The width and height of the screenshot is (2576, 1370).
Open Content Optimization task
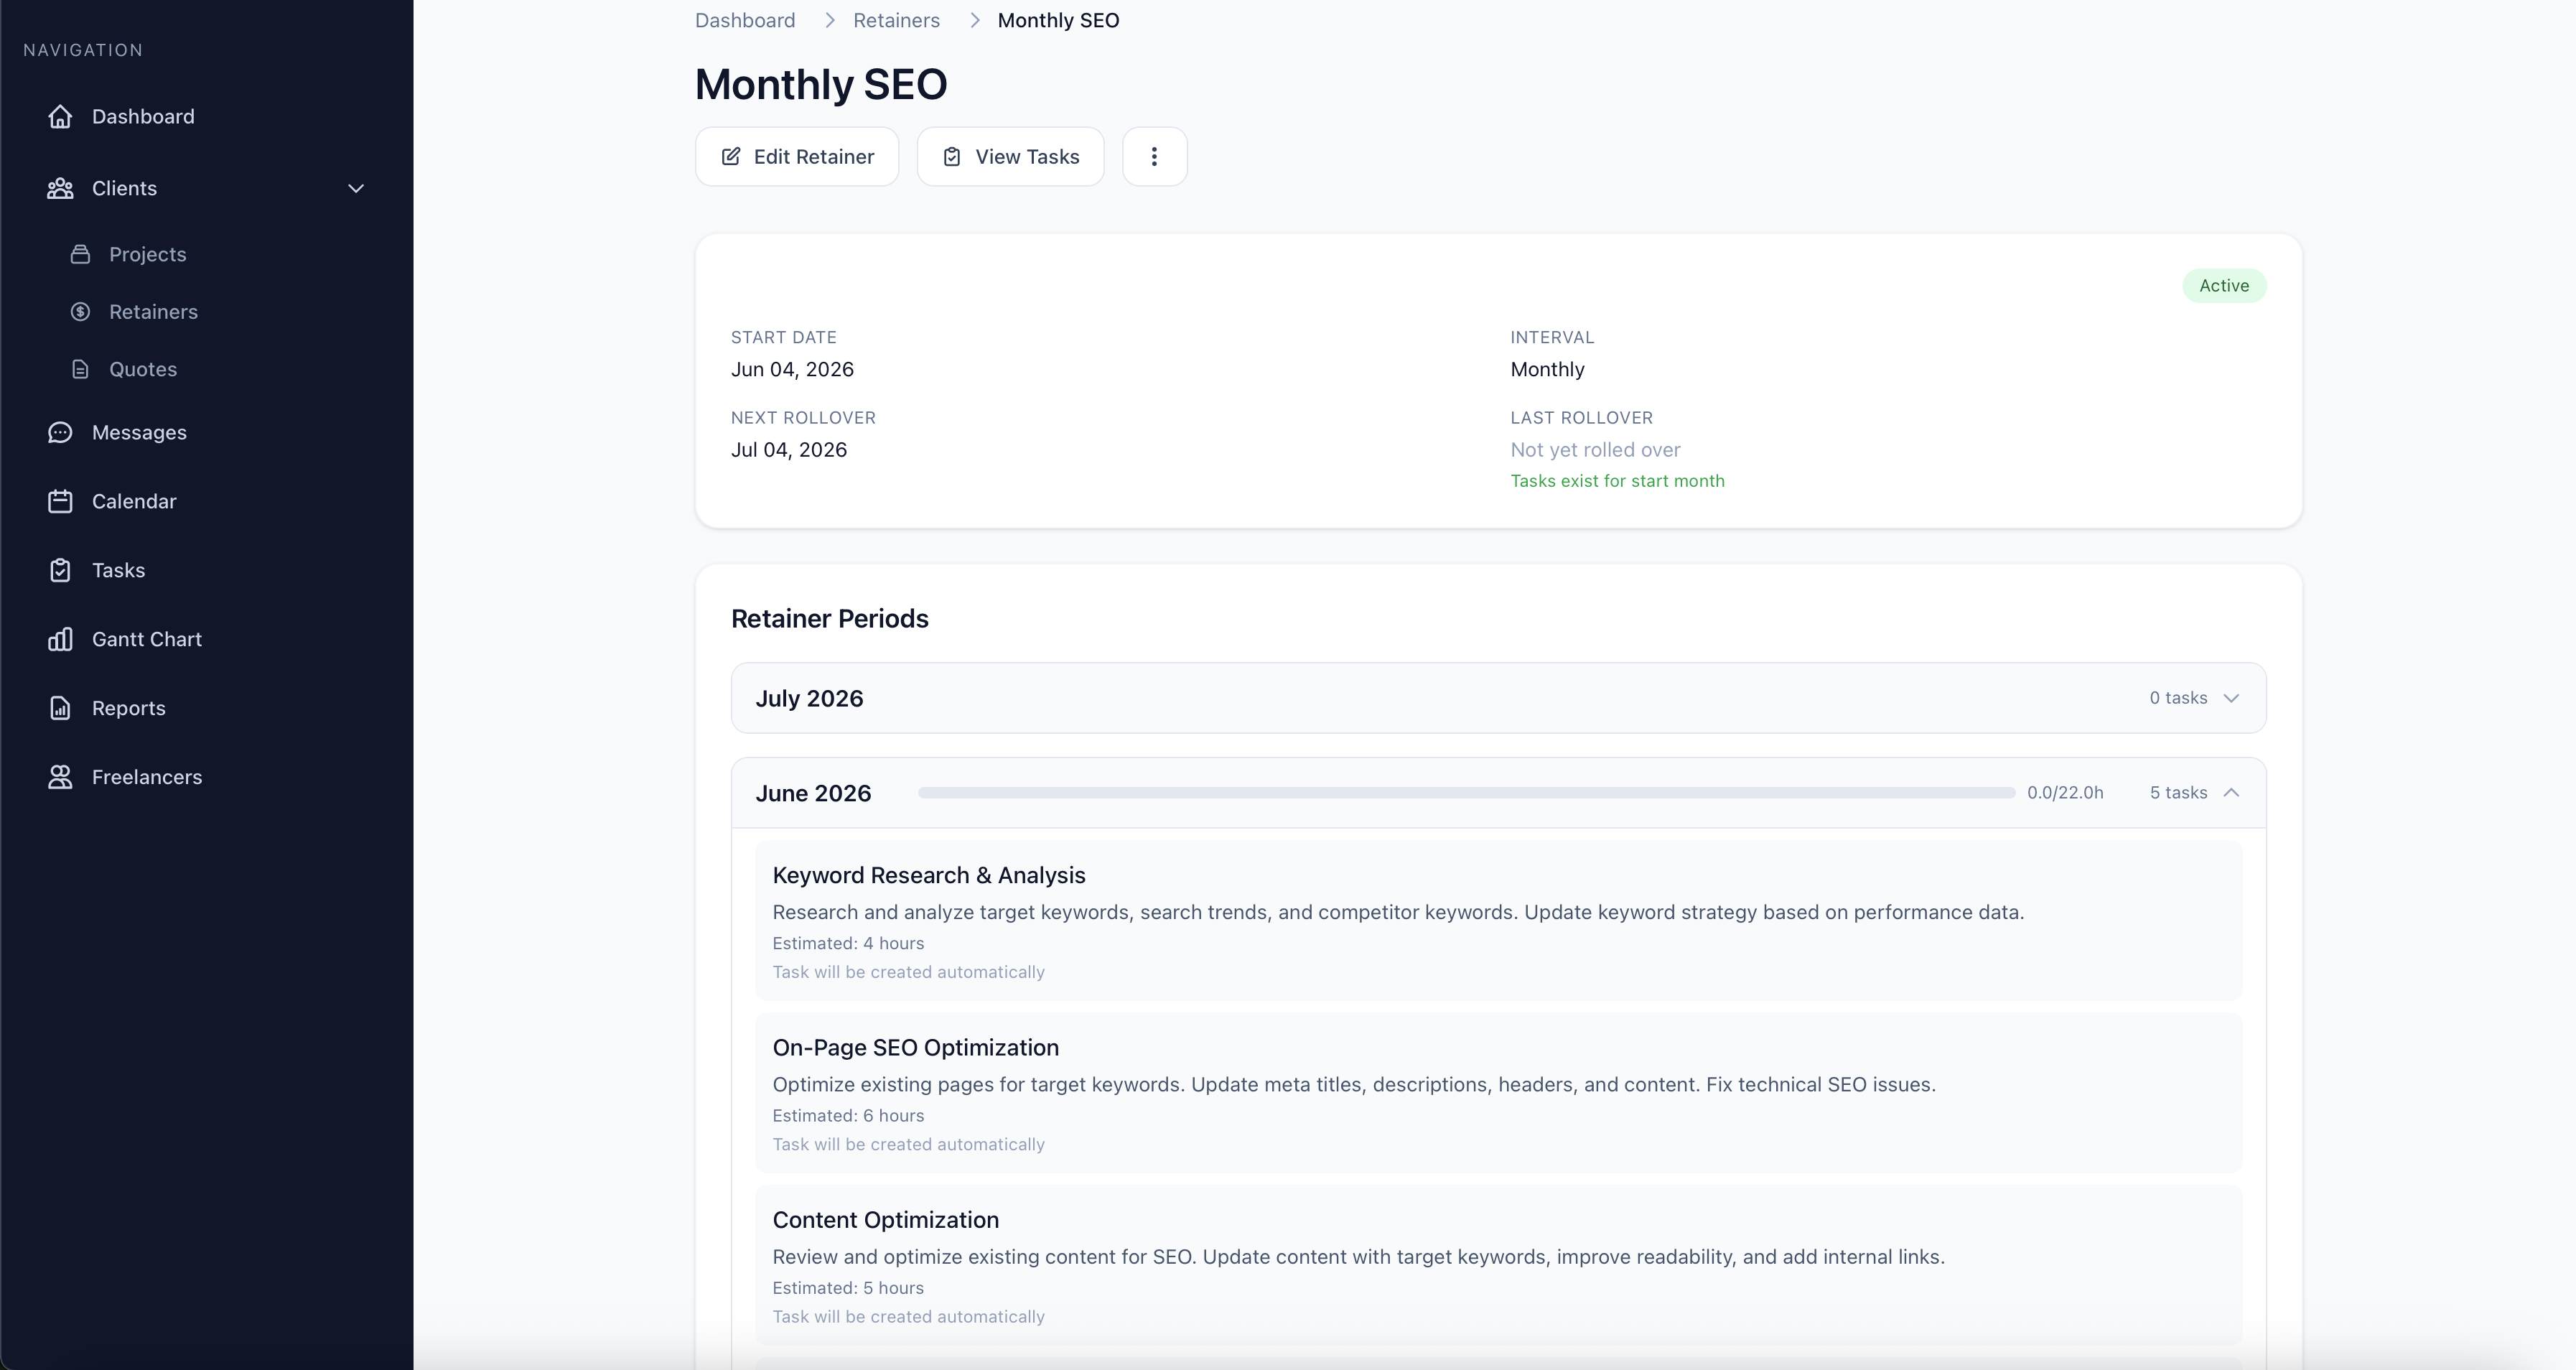pos(1498,1266)
